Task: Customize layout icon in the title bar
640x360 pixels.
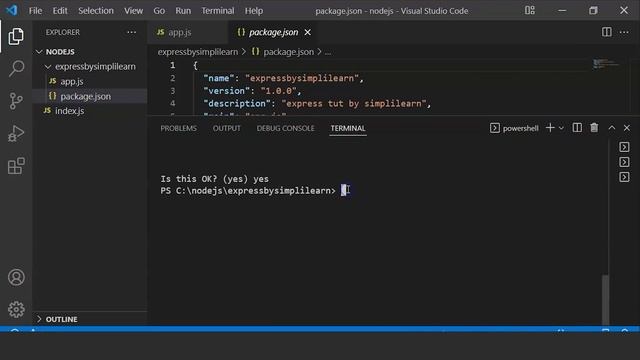Action: (530, 11)
